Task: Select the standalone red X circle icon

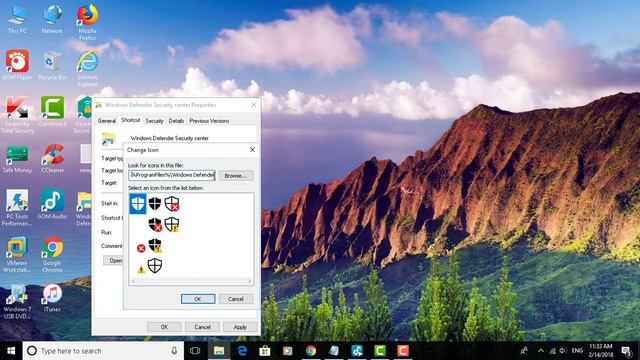Action: click(x=141, y=248)
